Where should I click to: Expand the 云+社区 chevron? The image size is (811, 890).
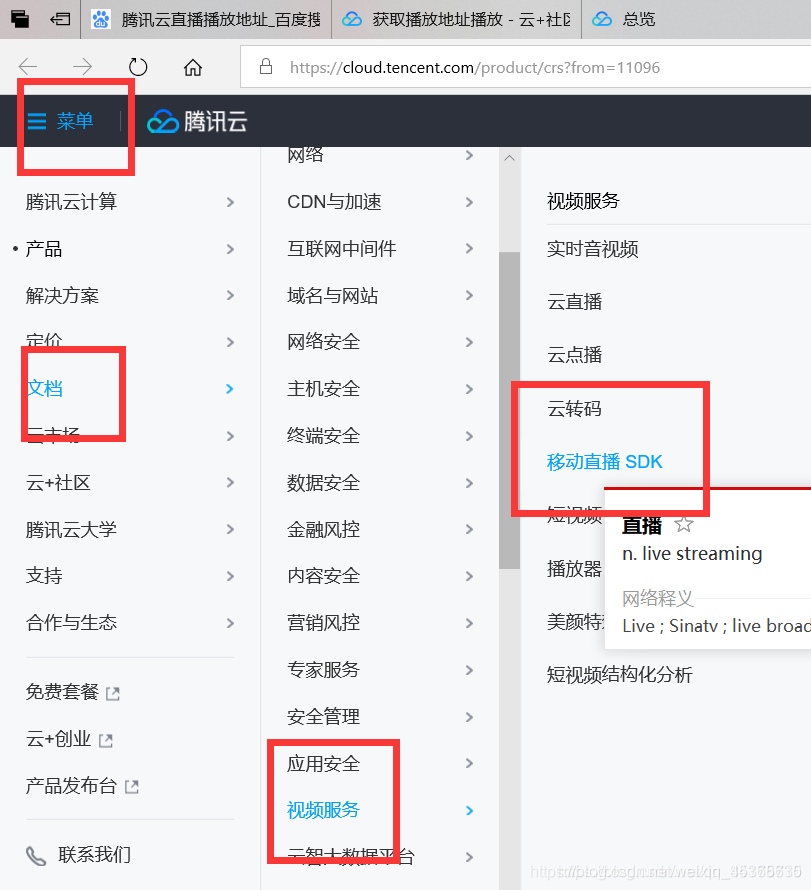[x=230, y=482]
